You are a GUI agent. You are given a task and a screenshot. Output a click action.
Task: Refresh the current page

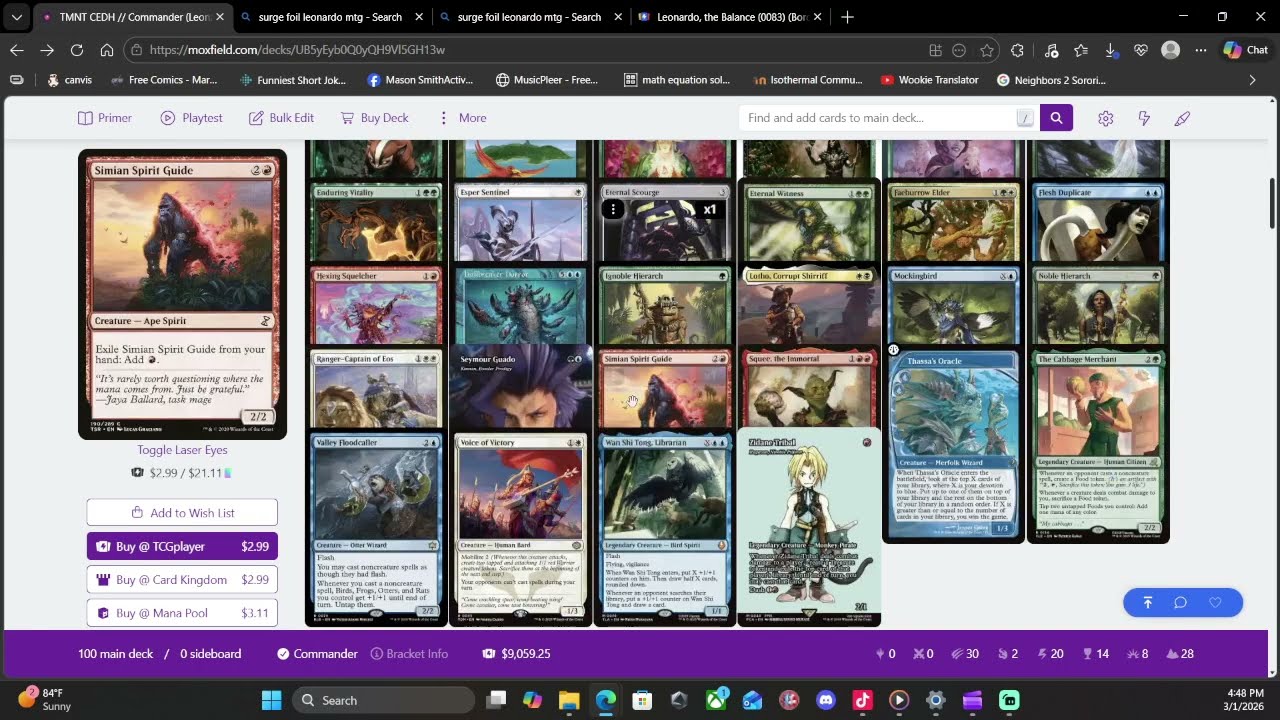pos(76,50)
